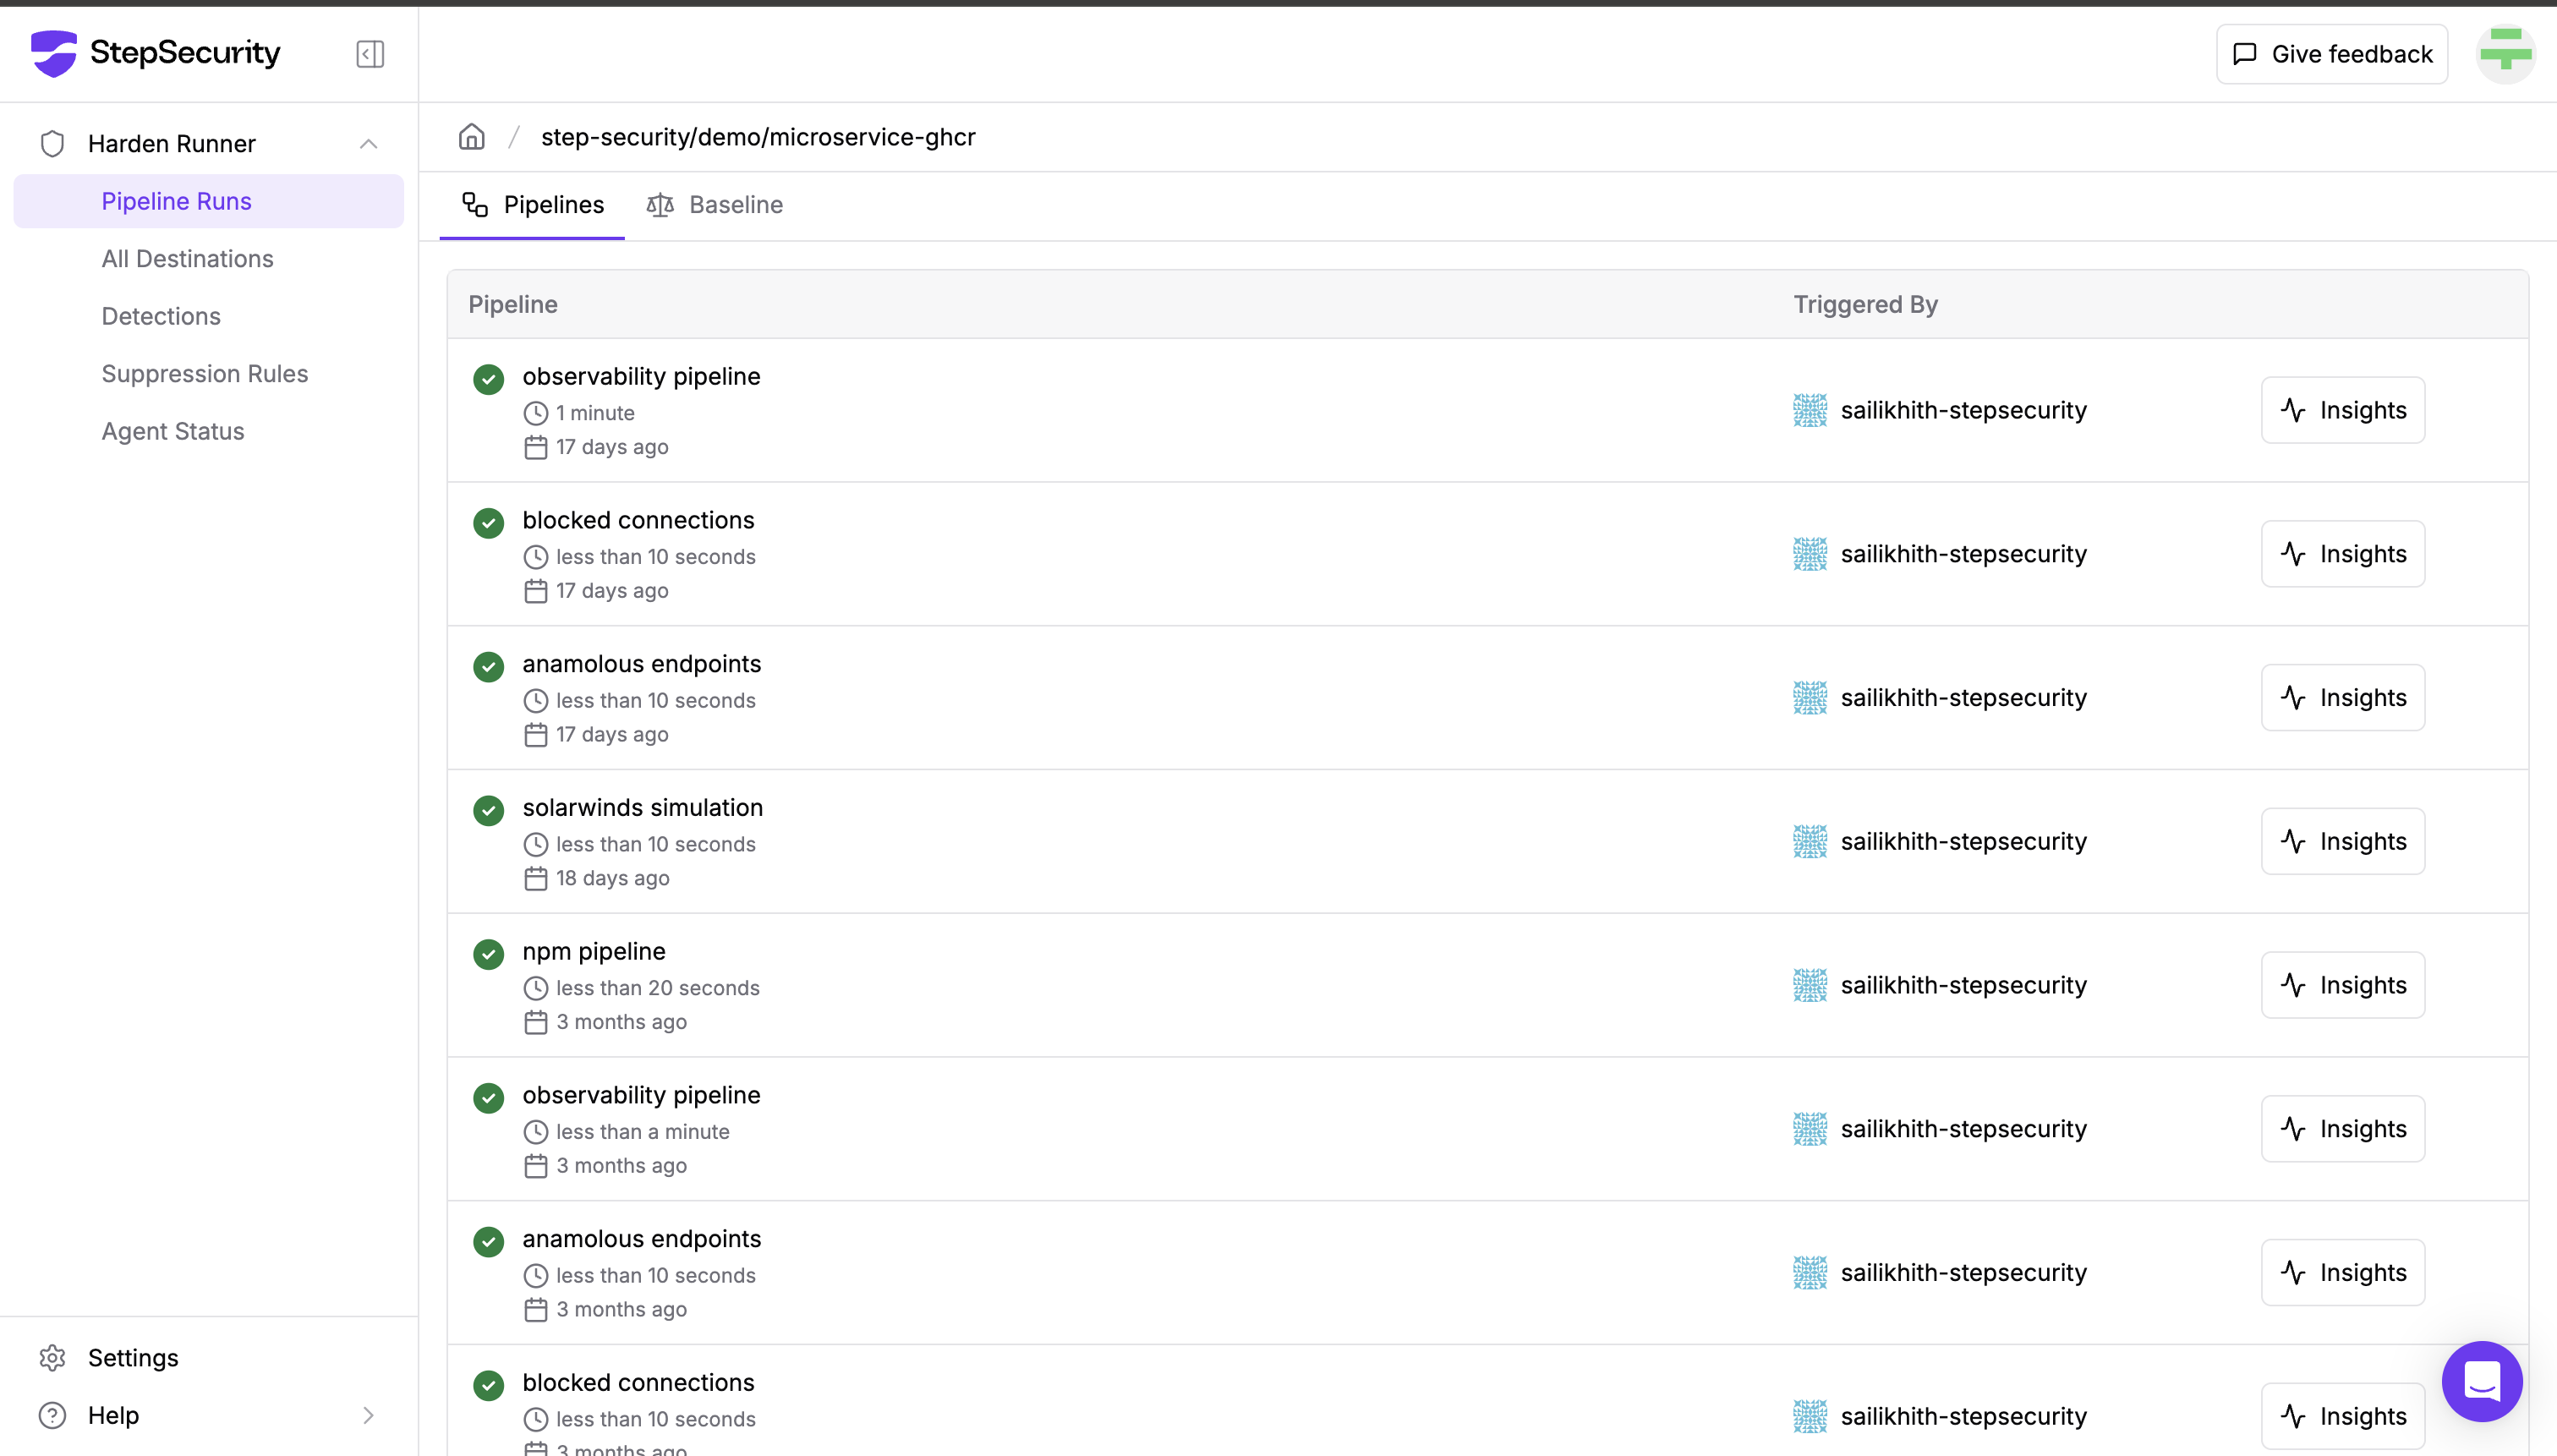
Task: Open Suppression Rules page
Action: (x=204, y=374)
